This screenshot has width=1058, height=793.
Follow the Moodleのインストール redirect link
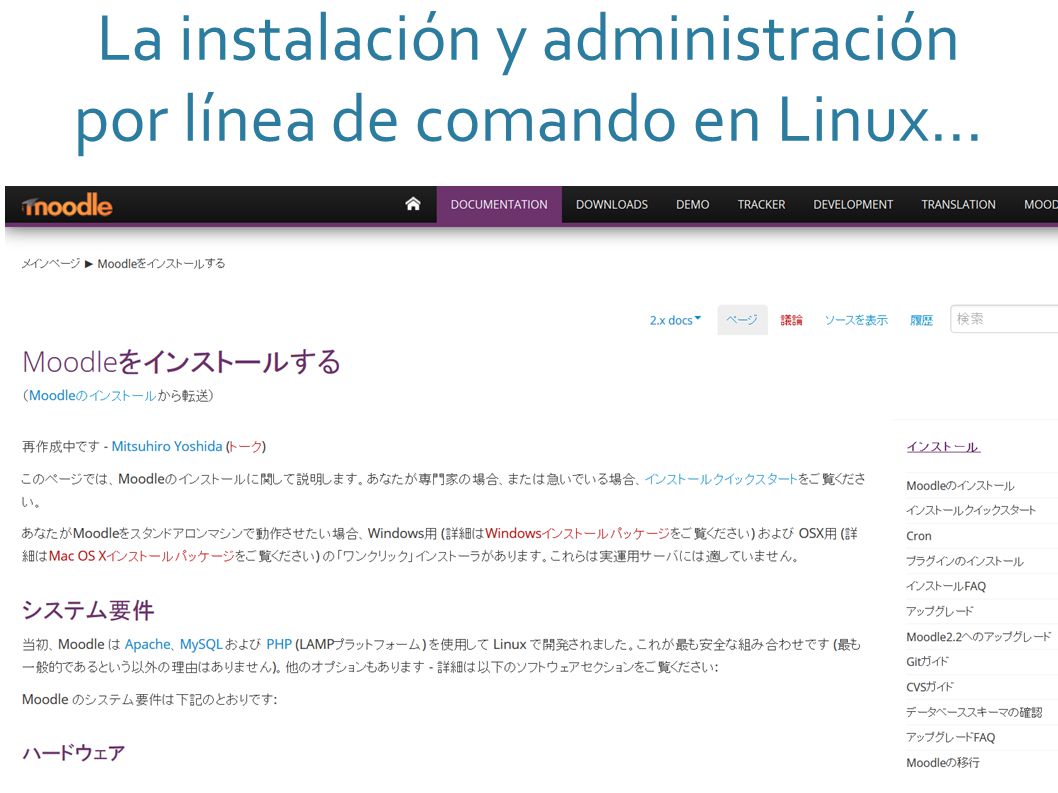(x=92, y=395)
